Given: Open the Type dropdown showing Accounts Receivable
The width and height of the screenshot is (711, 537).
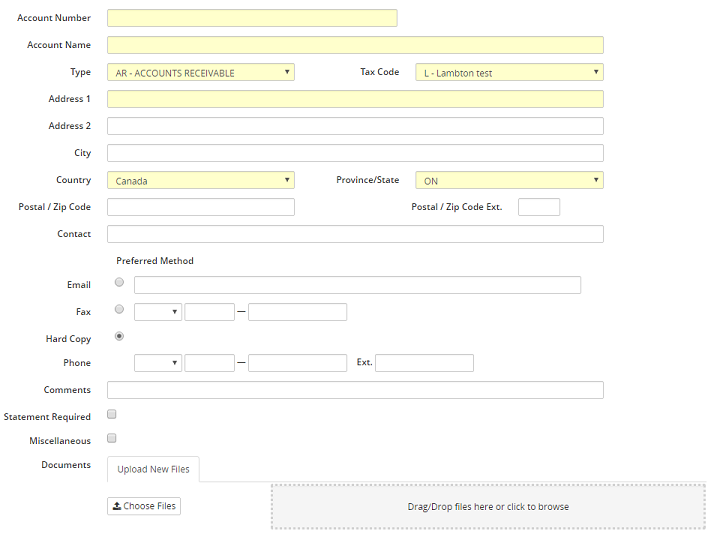Looking at the screenshot, I should pos(200,72).
